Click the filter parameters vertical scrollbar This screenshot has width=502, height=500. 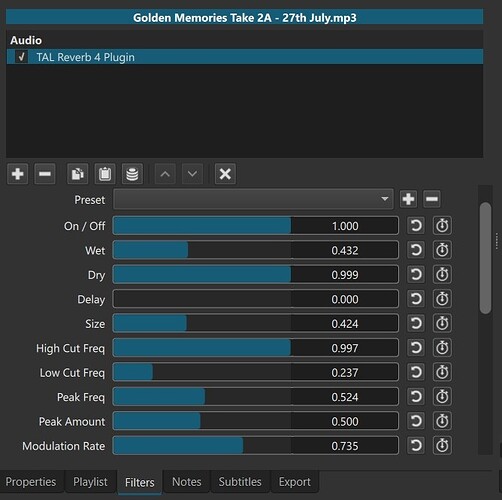pos(485,258)
